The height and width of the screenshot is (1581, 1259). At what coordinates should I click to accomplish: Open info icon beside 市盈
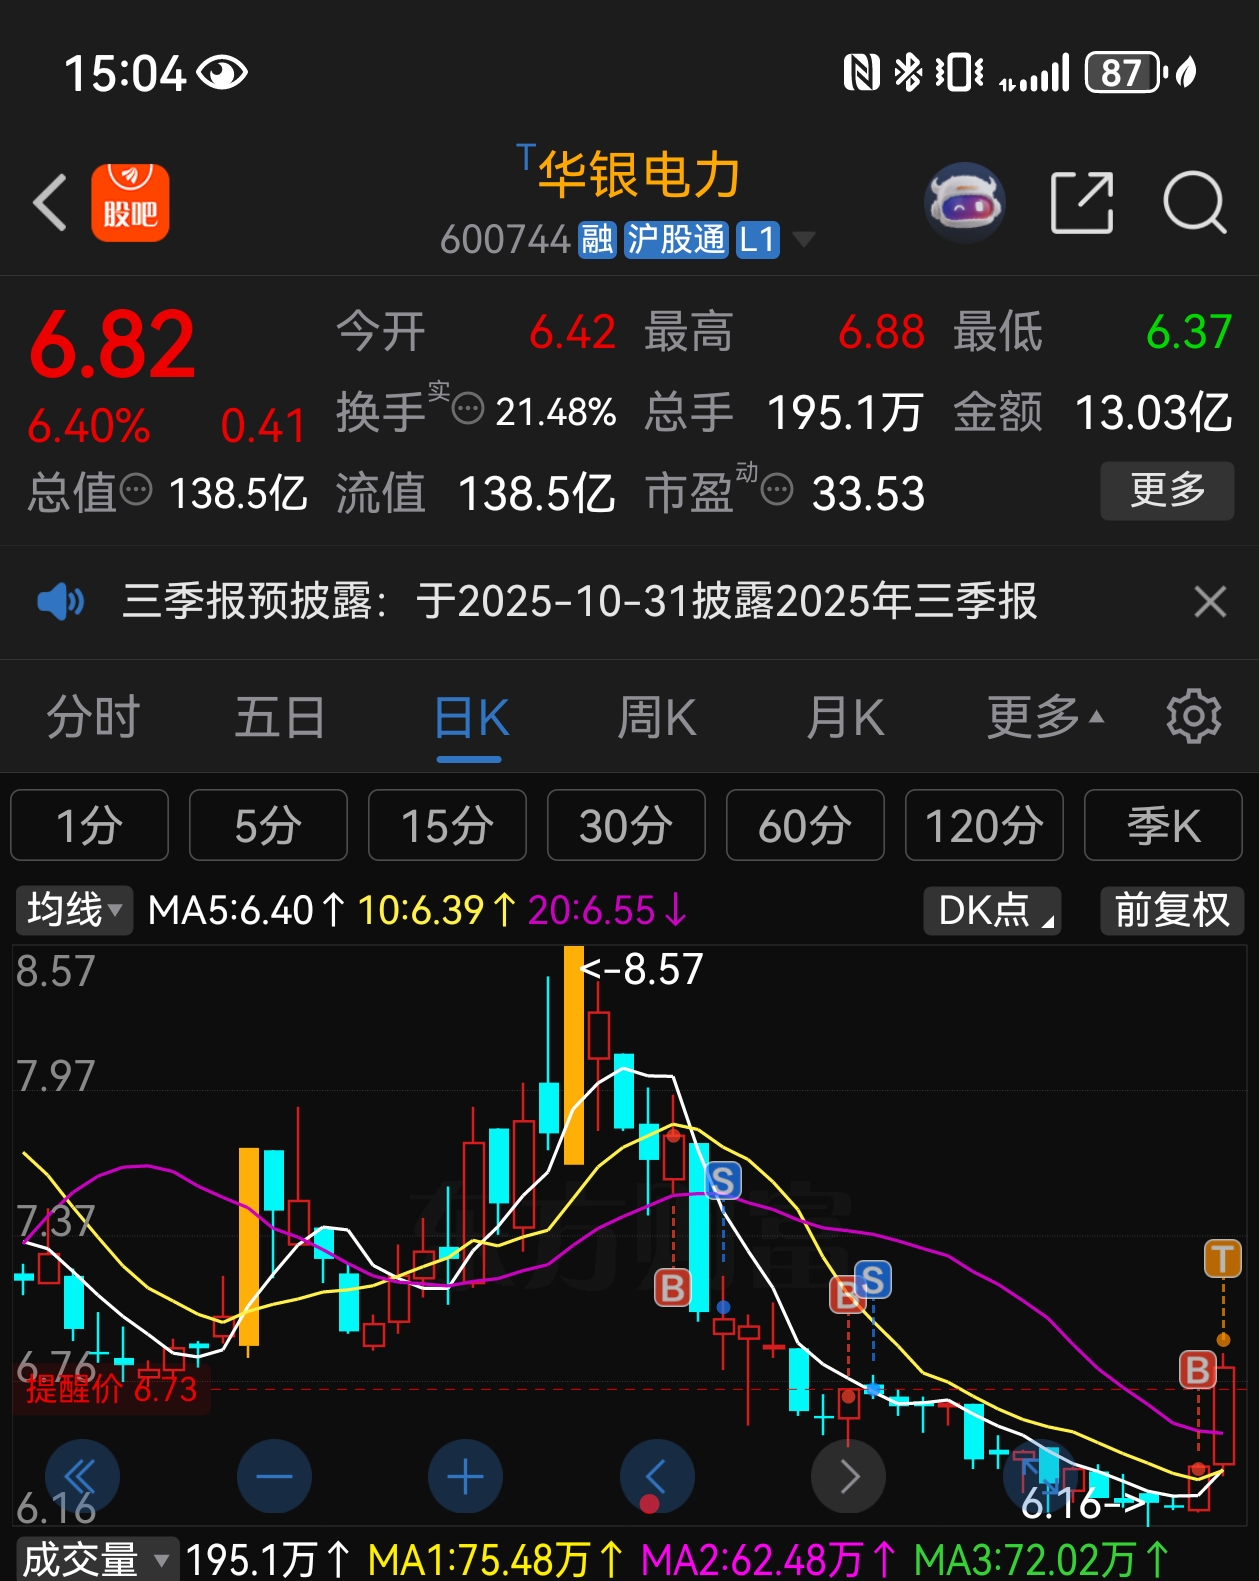(777, 490)
